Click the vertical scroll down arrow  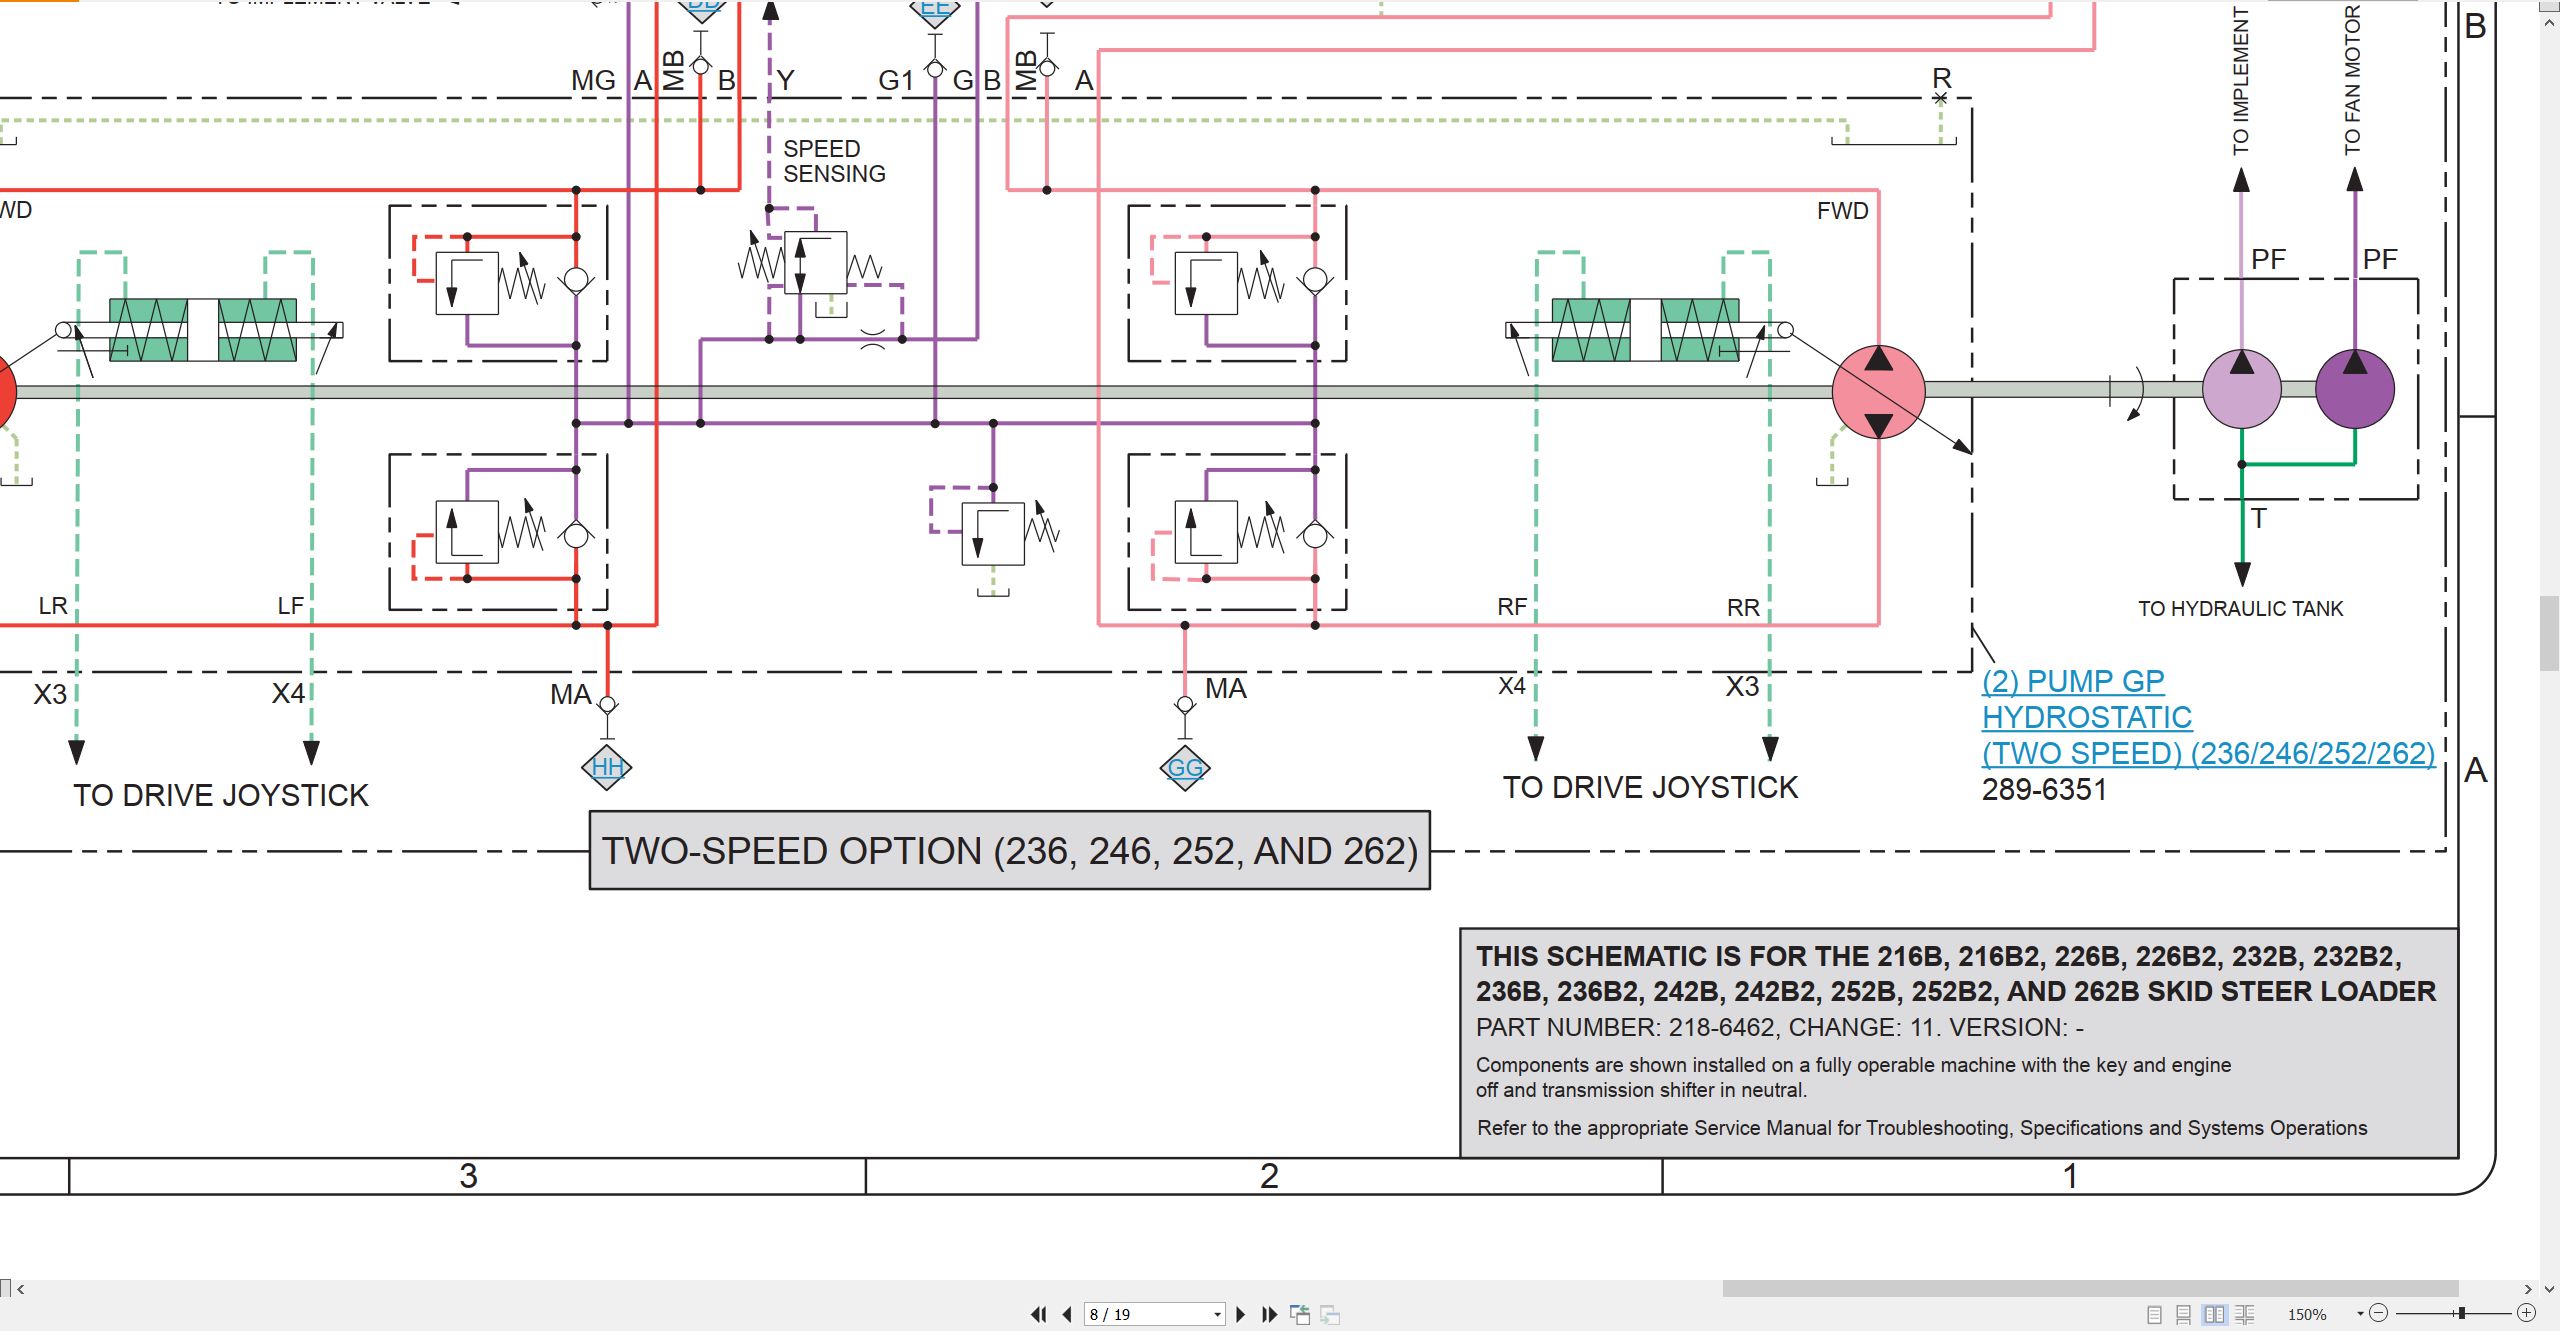click(x=2549, y=1289)
